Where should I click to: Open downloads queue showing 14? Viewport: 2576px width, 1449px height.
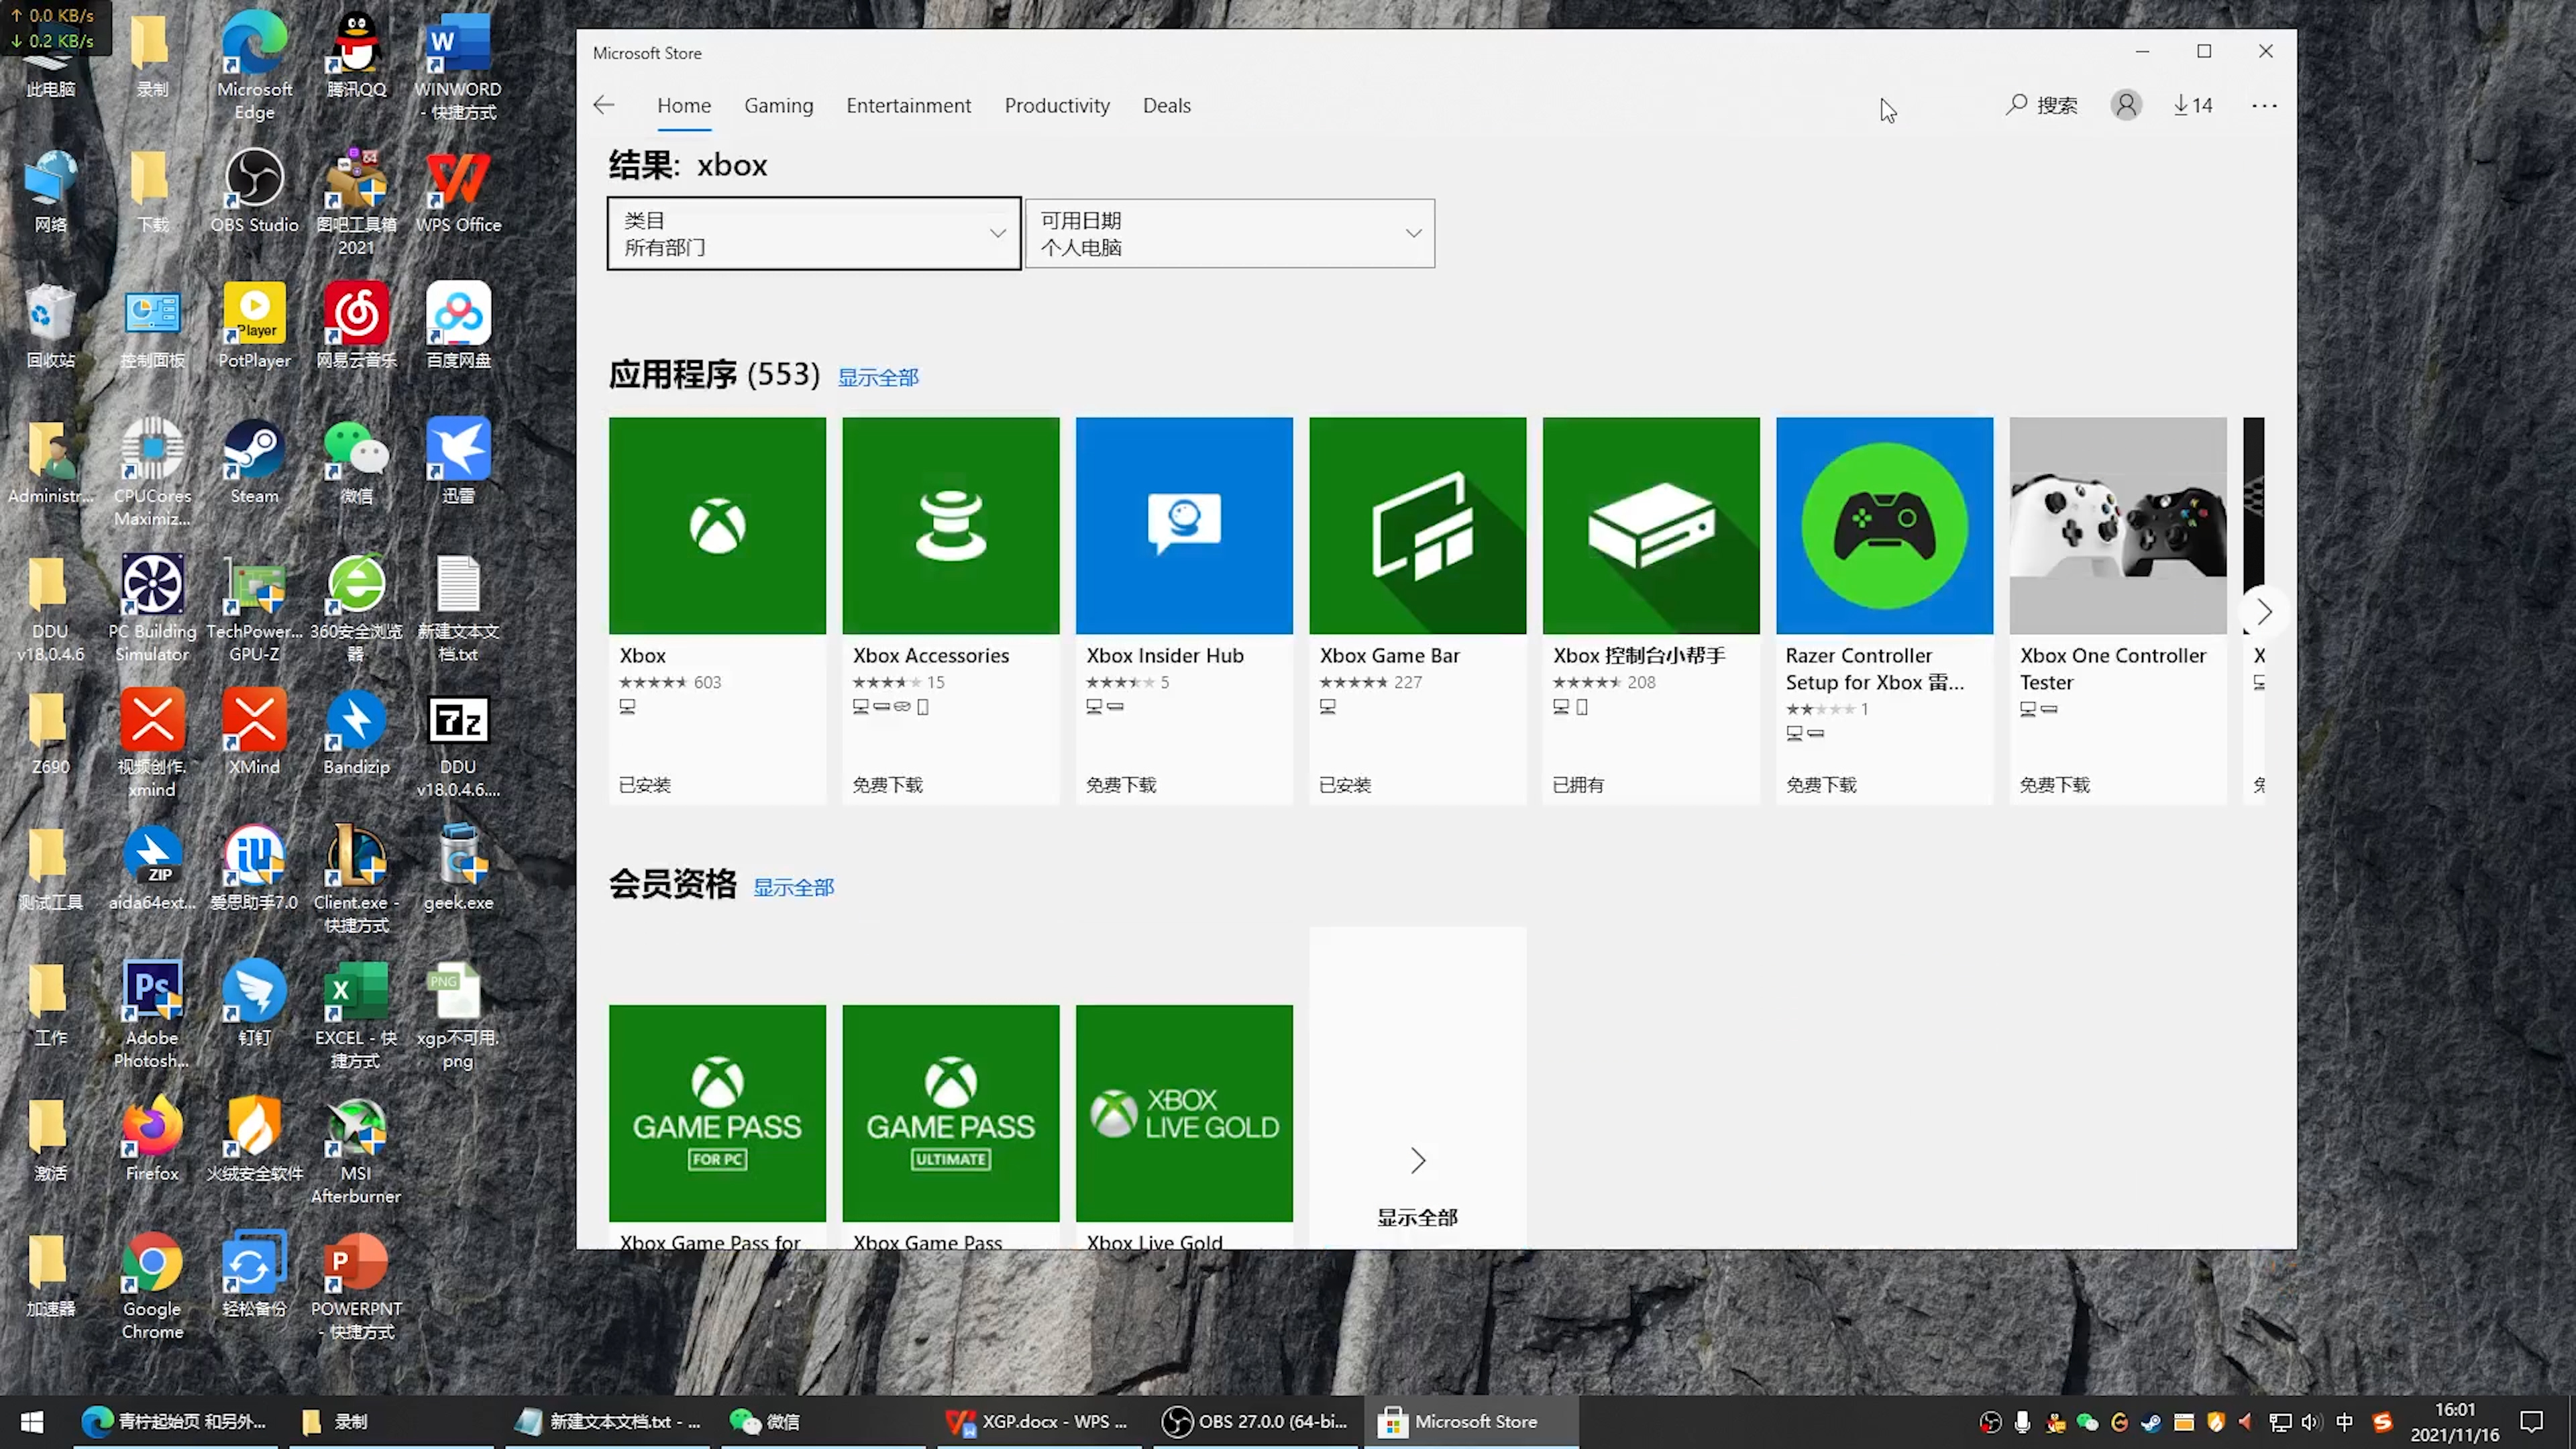click(x=2192, y=105)
